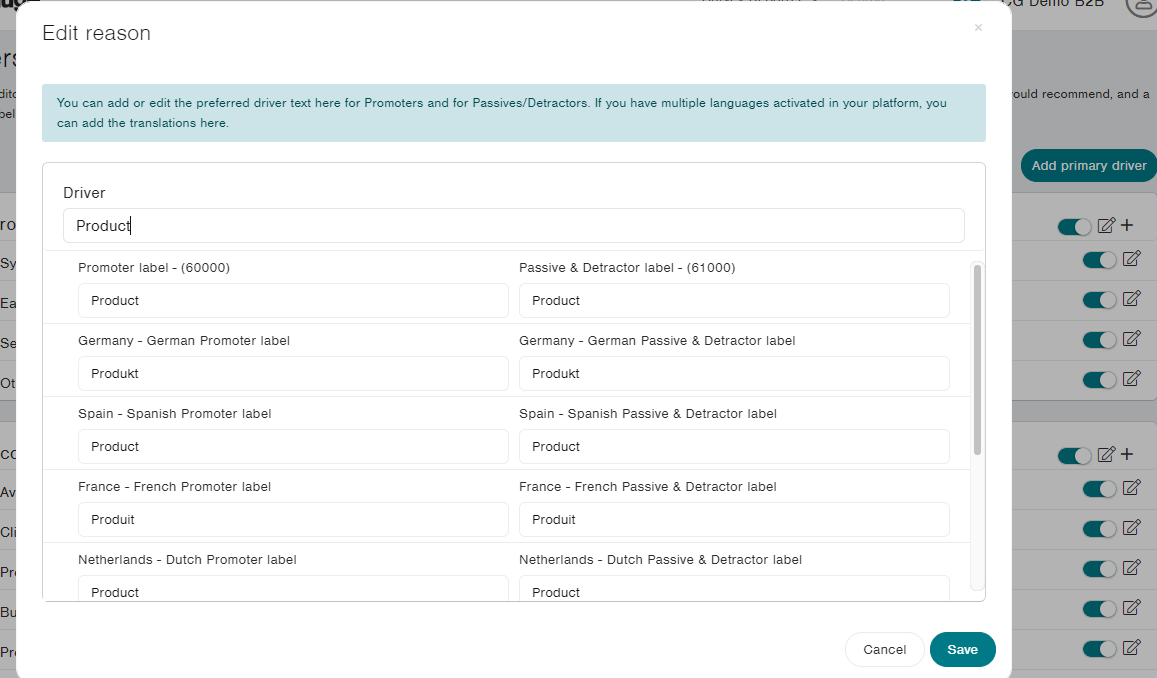Click the edit icon in the 'Av' row
The width and height of the screenshot is (1157, 678).
pyautogui.click(x=1131, y=488)
